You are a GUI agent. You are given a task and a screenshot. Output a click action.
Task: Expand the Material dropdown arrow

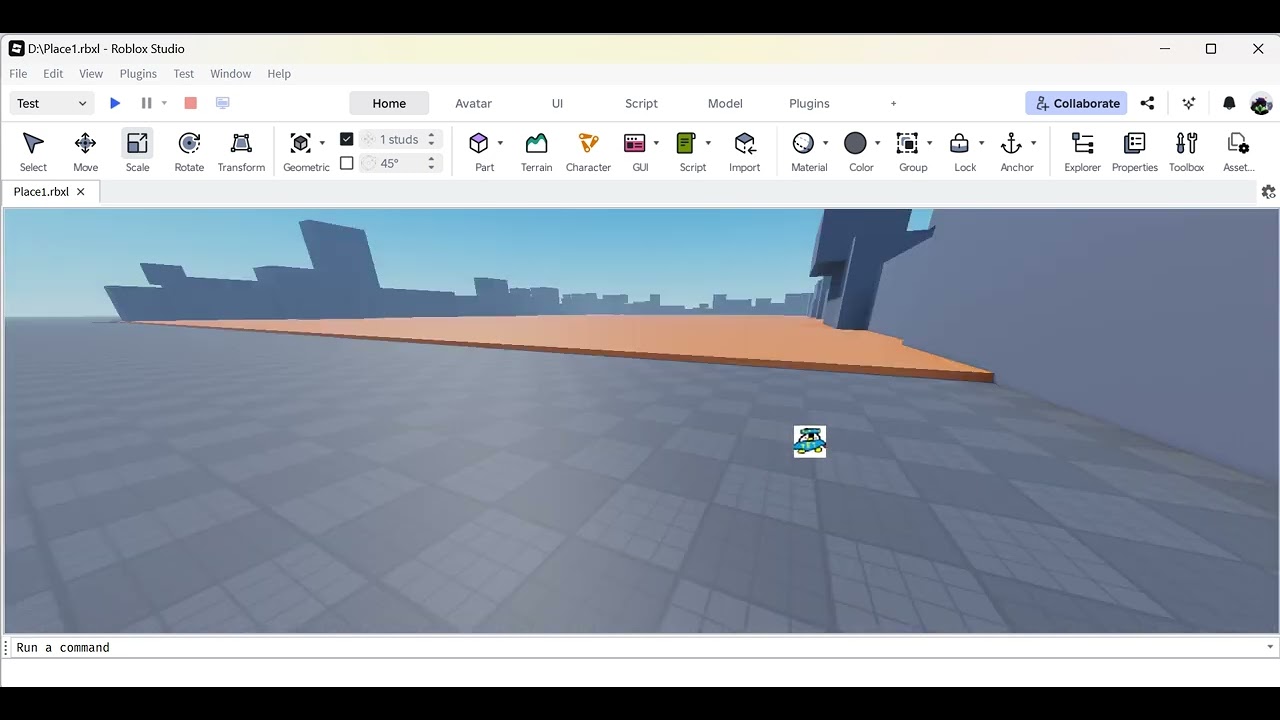825,143
